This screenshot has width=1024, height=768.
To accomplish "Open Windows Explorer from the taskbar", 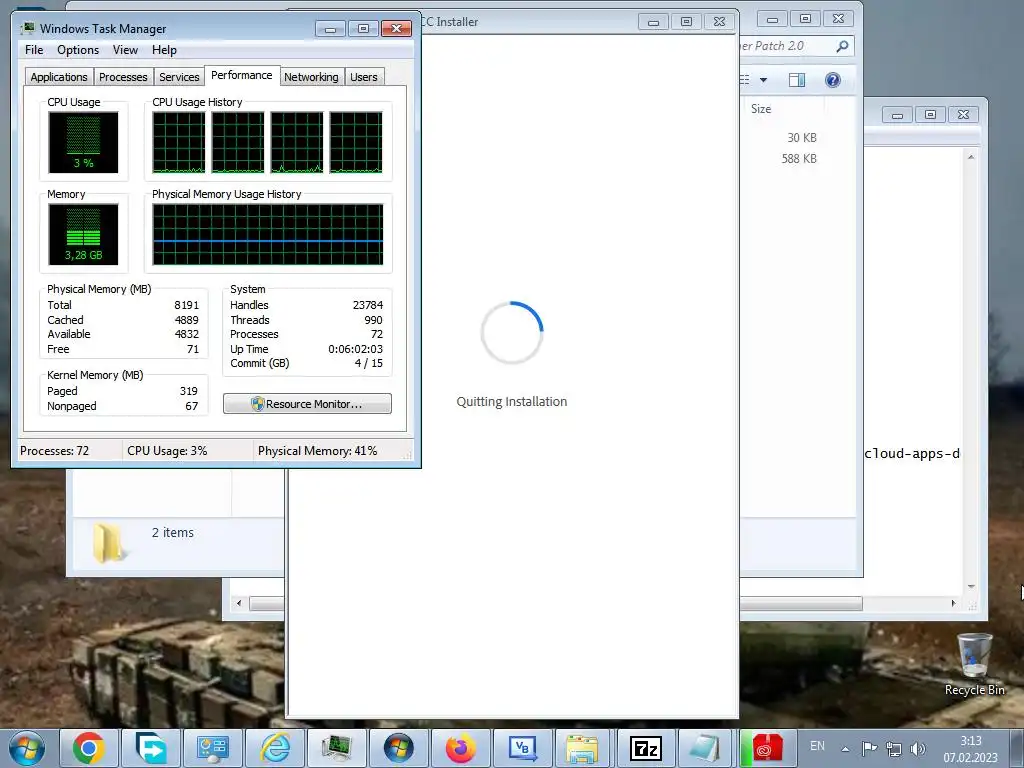I will 583,748.
